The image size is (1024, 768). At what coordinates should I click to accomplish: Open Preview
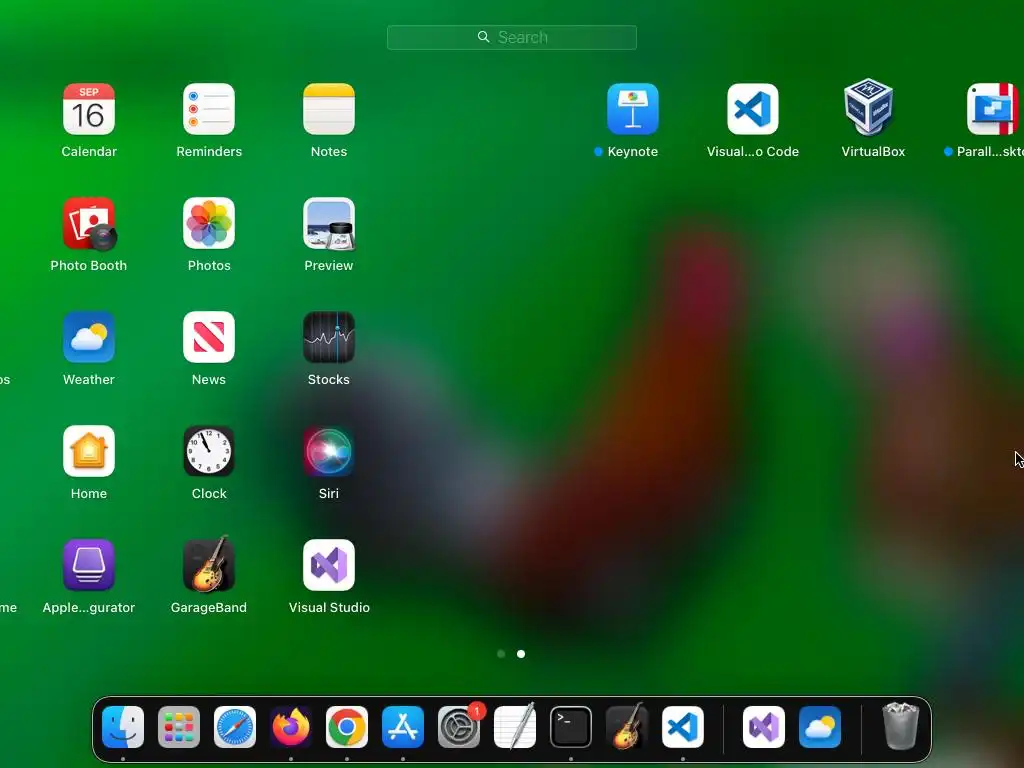point(329,223)
